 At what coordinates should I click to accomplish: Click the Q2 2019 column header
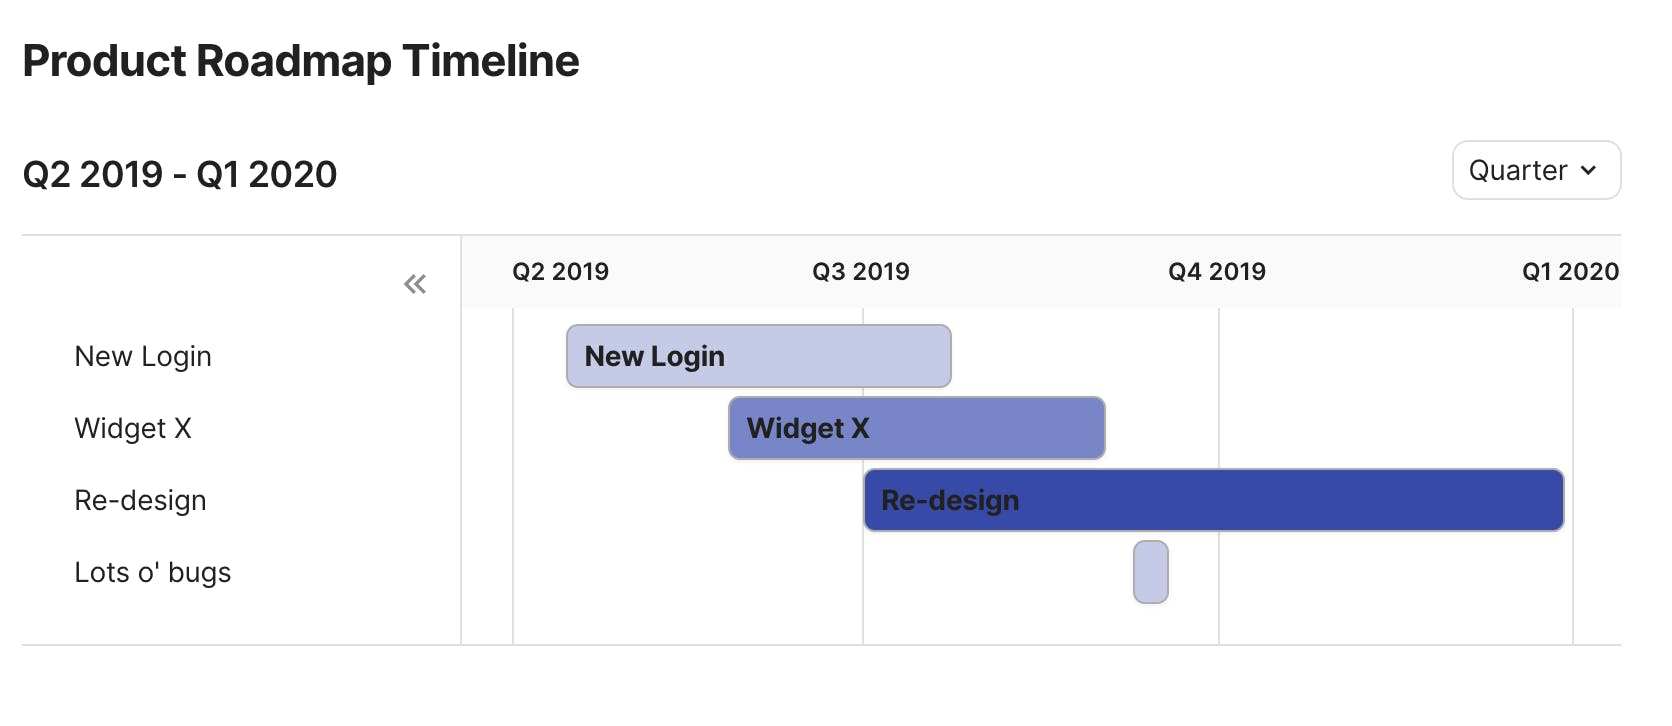(560, 272)
